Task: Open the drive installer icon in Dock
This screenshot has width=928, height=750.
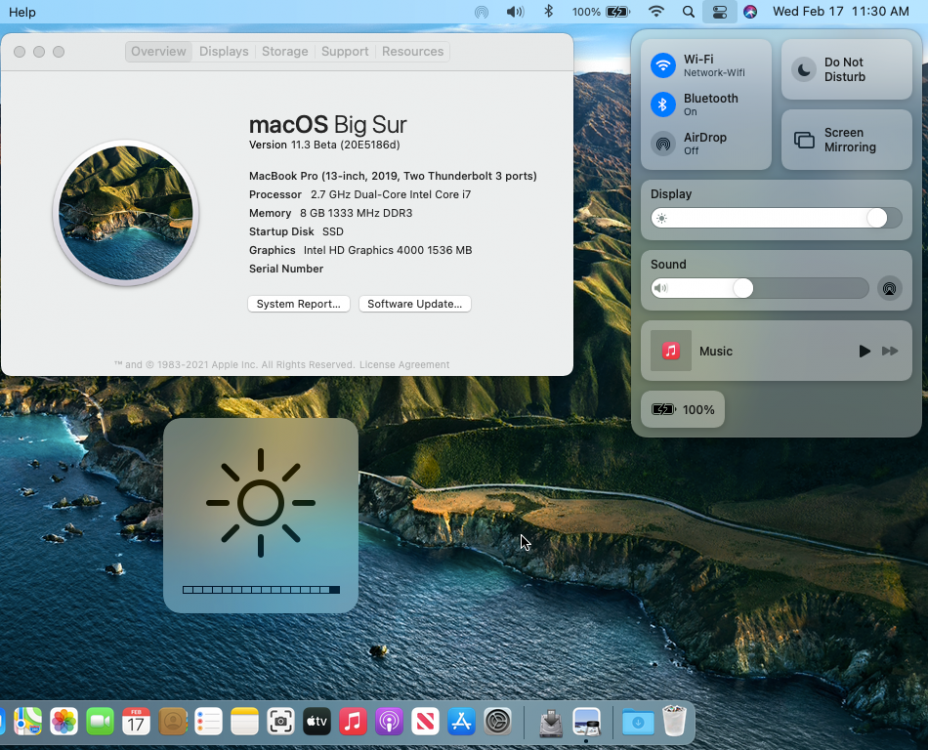Action: (x=550, y=723)
